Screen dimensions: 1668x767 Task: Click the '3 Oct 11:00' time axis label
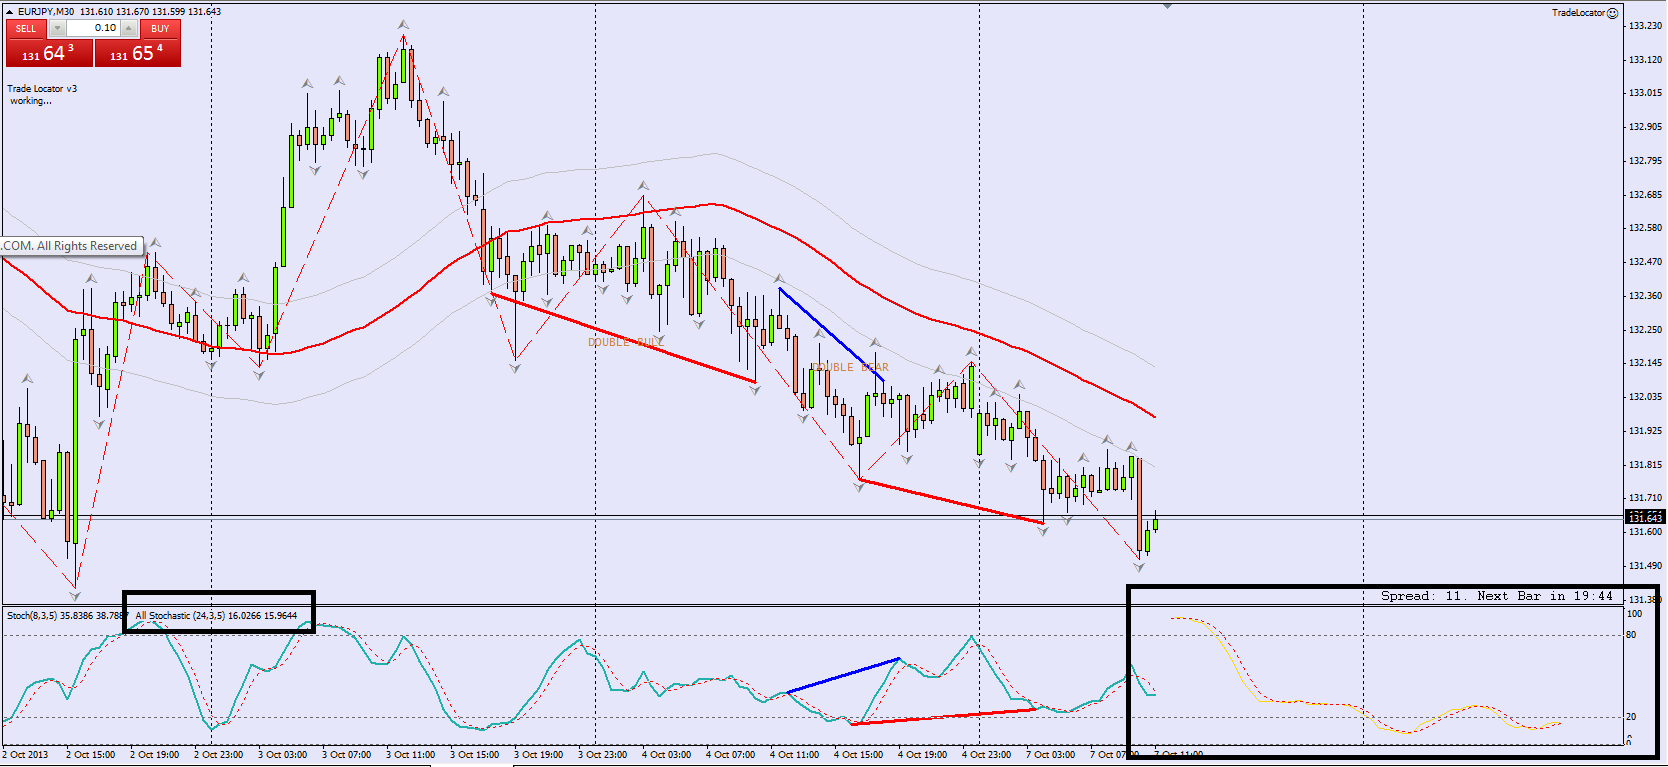[x=410, y=755]
